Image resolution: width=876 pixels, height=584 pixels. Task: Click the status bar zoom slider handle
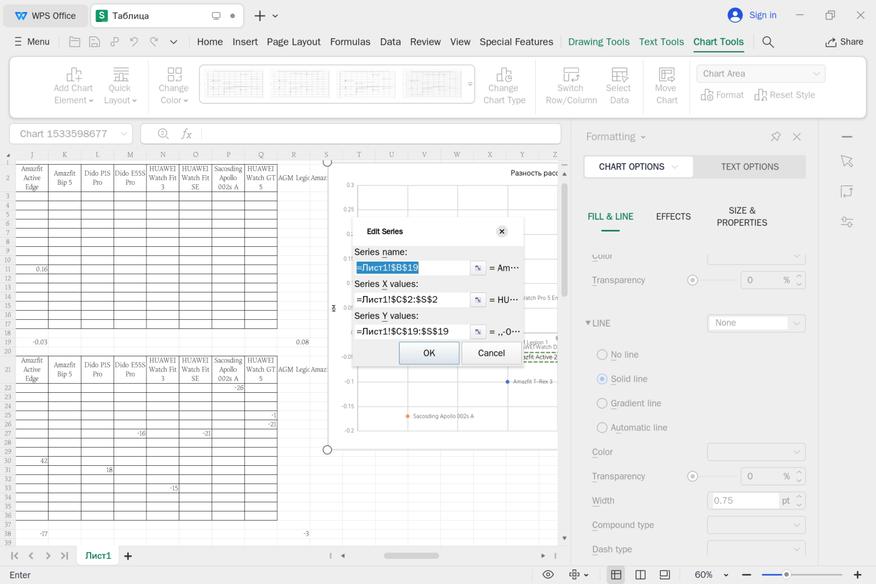786,574
